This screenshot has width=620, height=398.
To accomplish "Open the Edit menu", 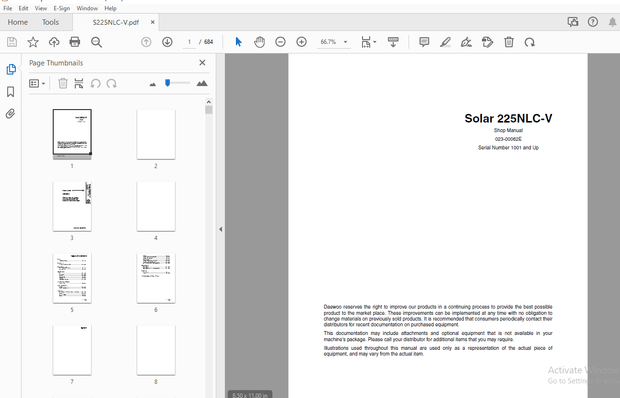I will coord(23,8).
